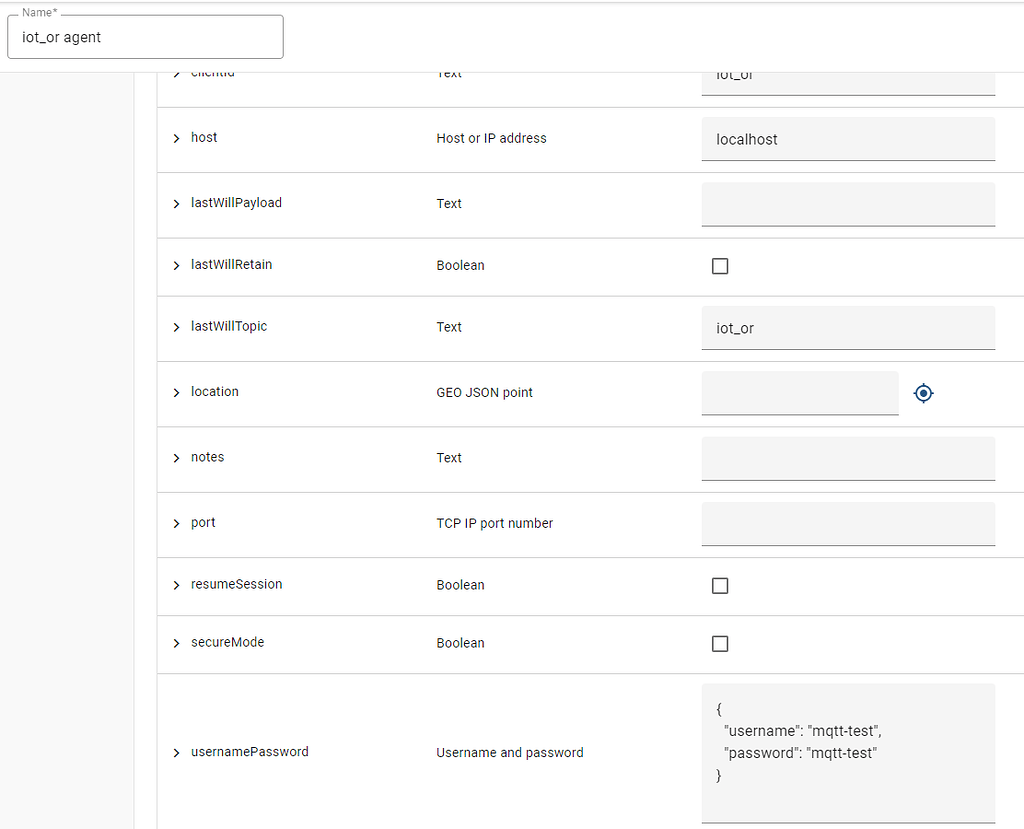Select the host field showing localhost
The width and height of the screenshot is (1024, 829).
[x=848, y=139]
